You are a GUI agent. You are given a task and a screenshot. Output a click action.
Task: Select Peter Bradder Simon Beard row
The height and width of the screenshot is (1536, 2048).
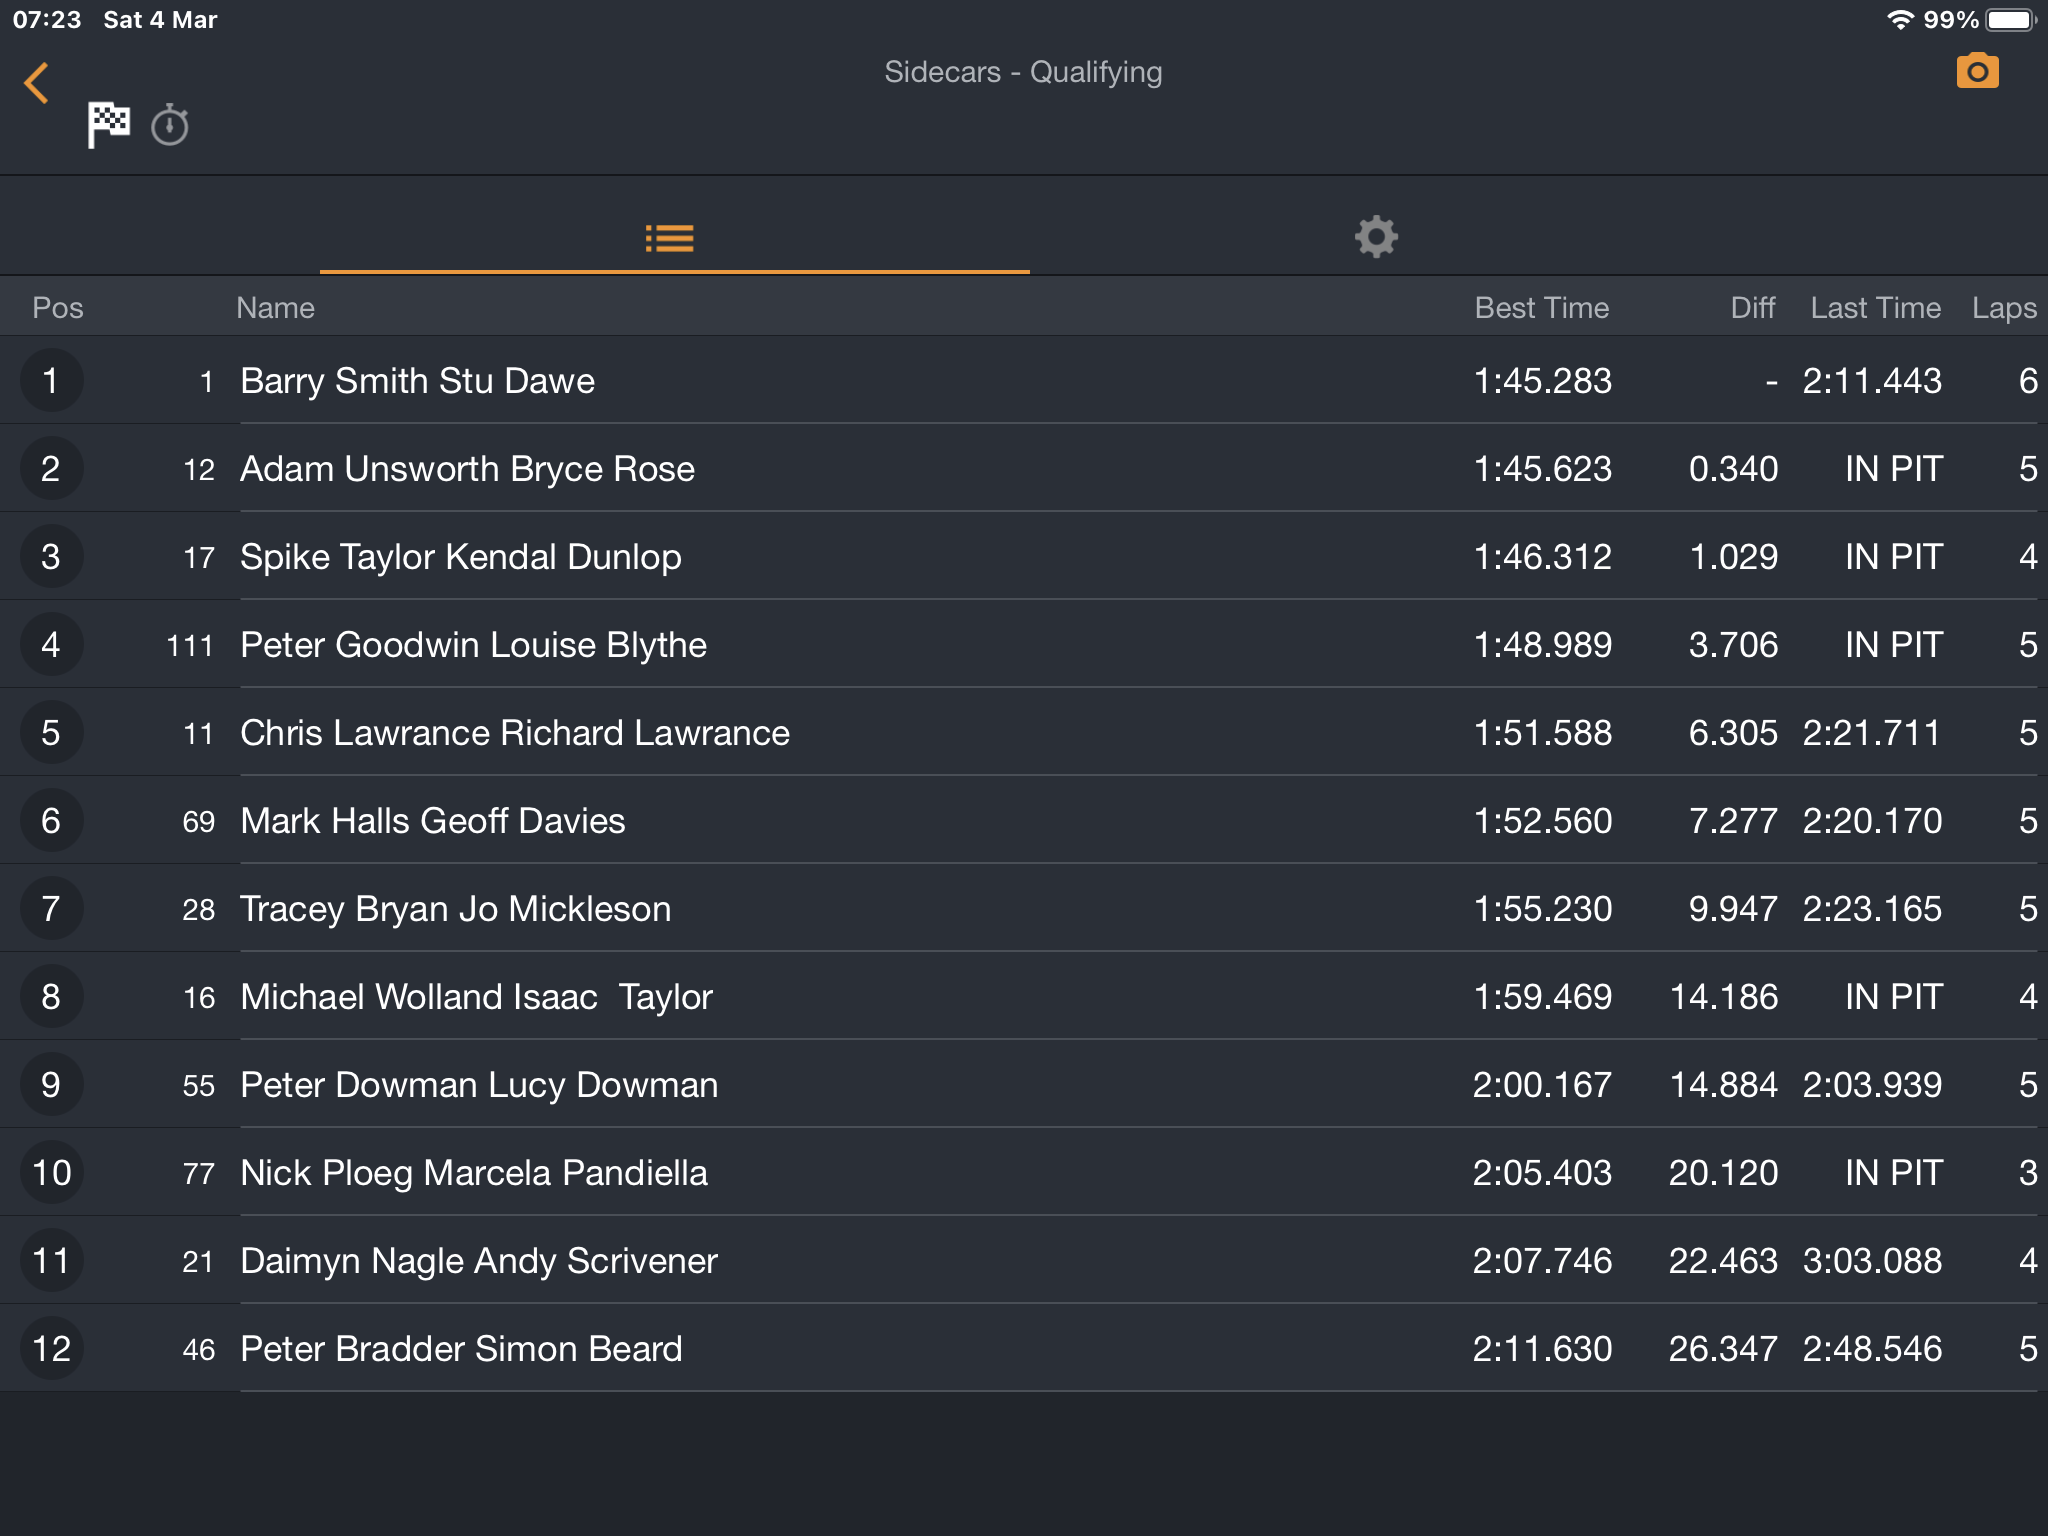point(1024,1349)
